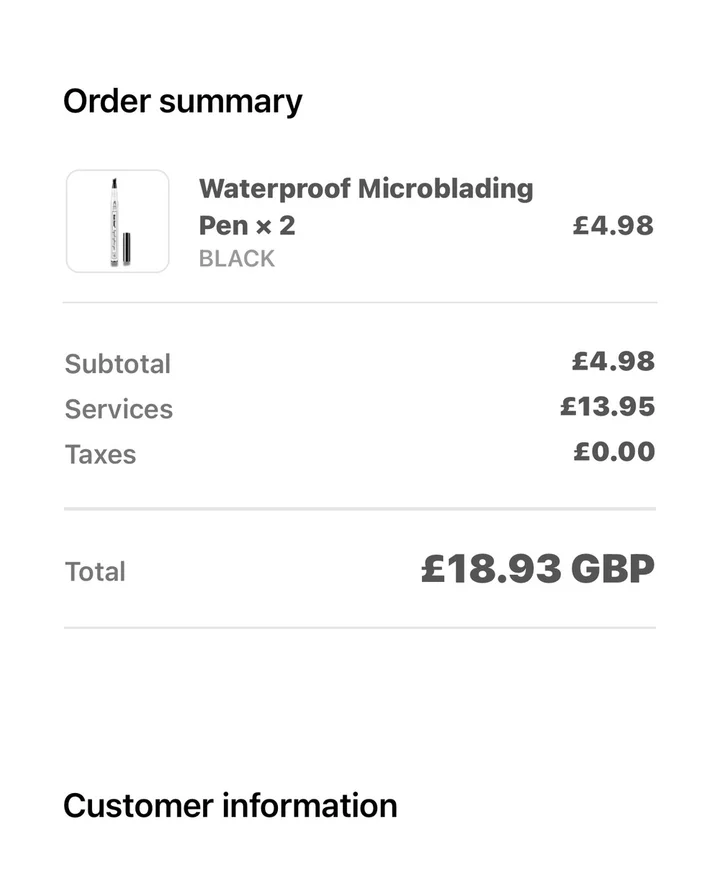Click the word information in Customer information
720x873 pixels.
309,806
